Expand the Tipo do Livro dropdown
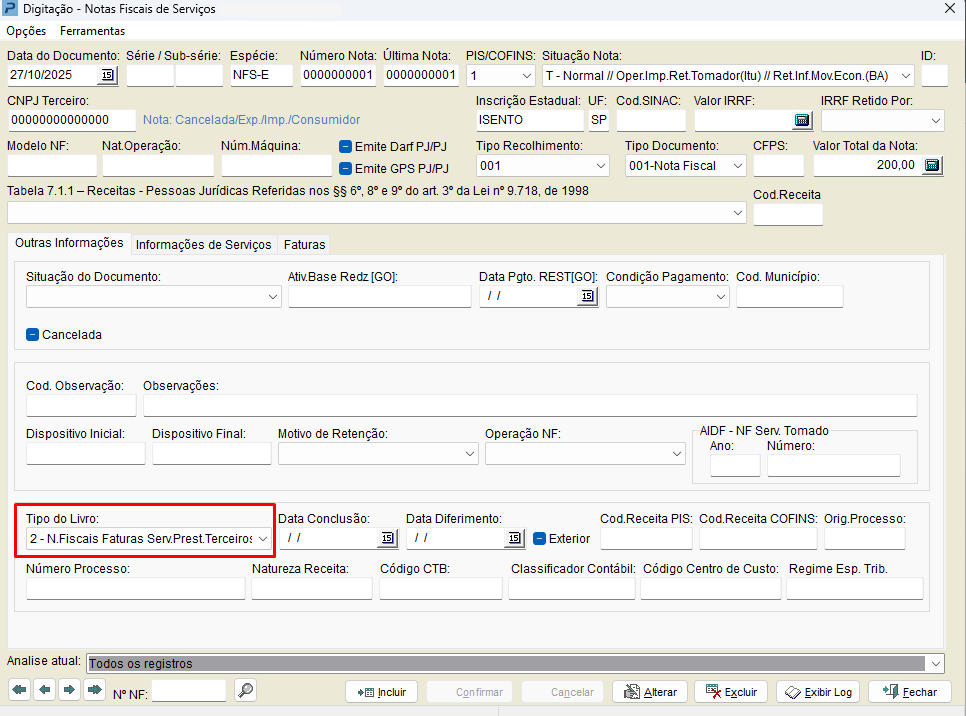966x716 pixels. [x=263, y=539]
